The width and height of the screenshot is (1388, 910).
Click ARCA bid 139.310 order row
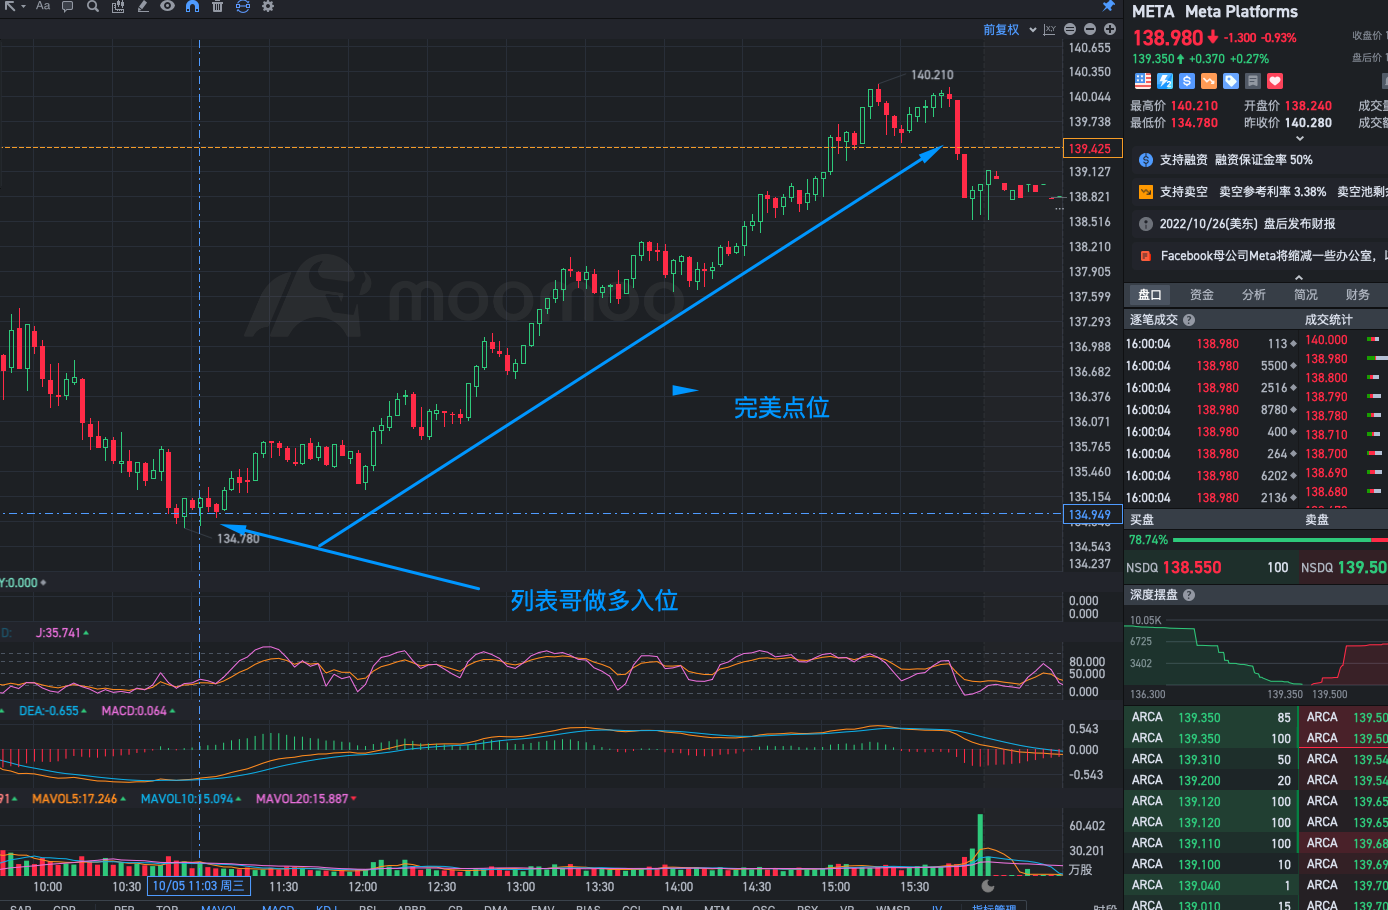(1210, 760)
